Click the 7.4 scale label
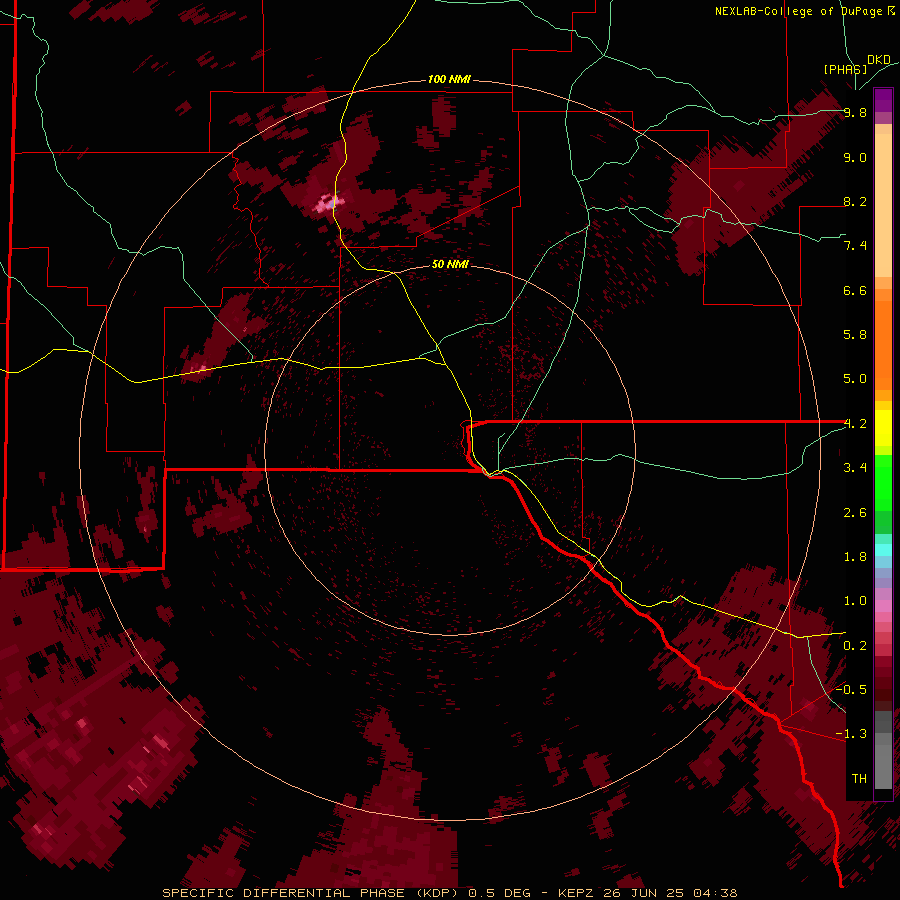Screen dimensions: 900x900 [x=855, y=246]
